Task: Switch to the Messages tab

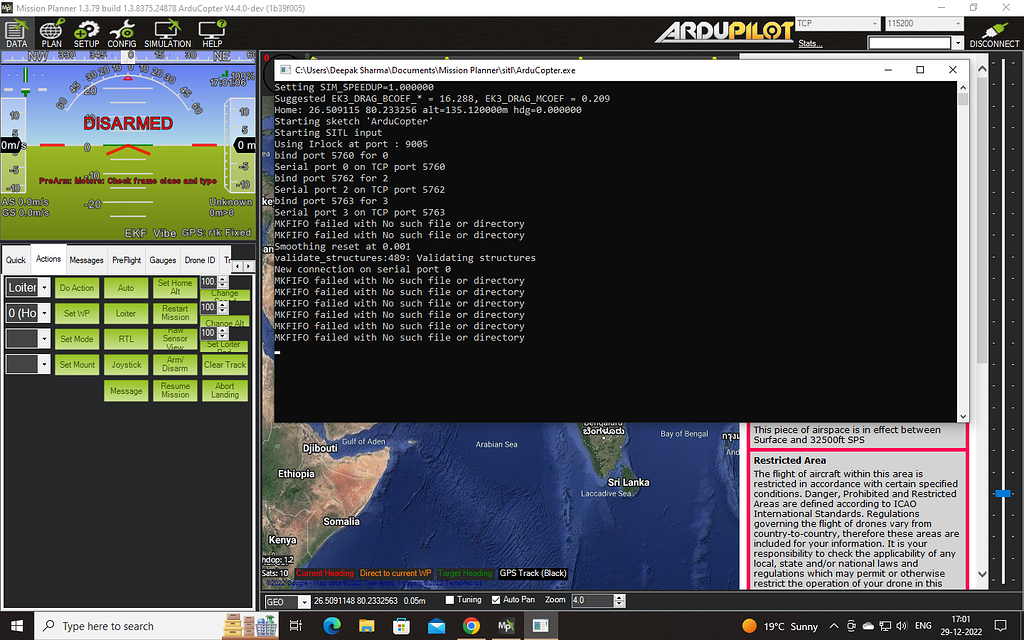Action: pyautogui.click(x=86, y=259)
